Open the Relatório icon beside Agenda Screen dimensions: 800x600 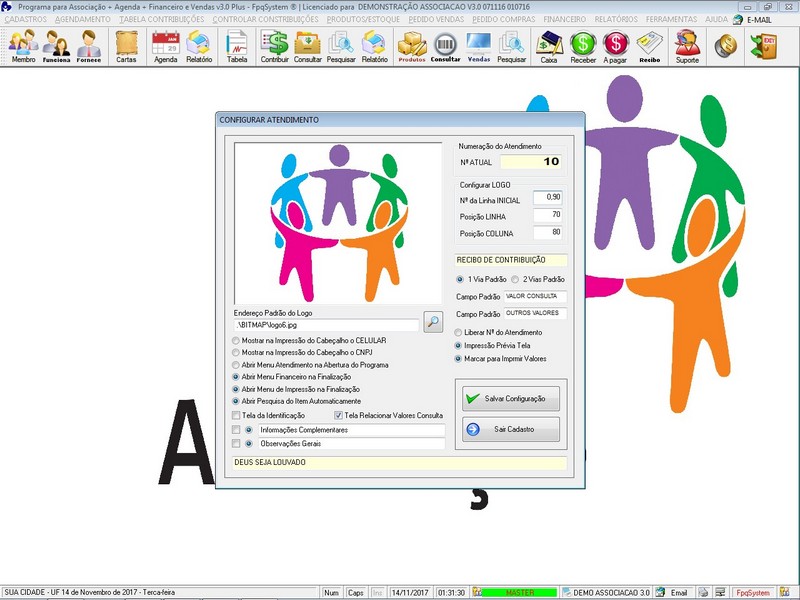tap(199, 46)
